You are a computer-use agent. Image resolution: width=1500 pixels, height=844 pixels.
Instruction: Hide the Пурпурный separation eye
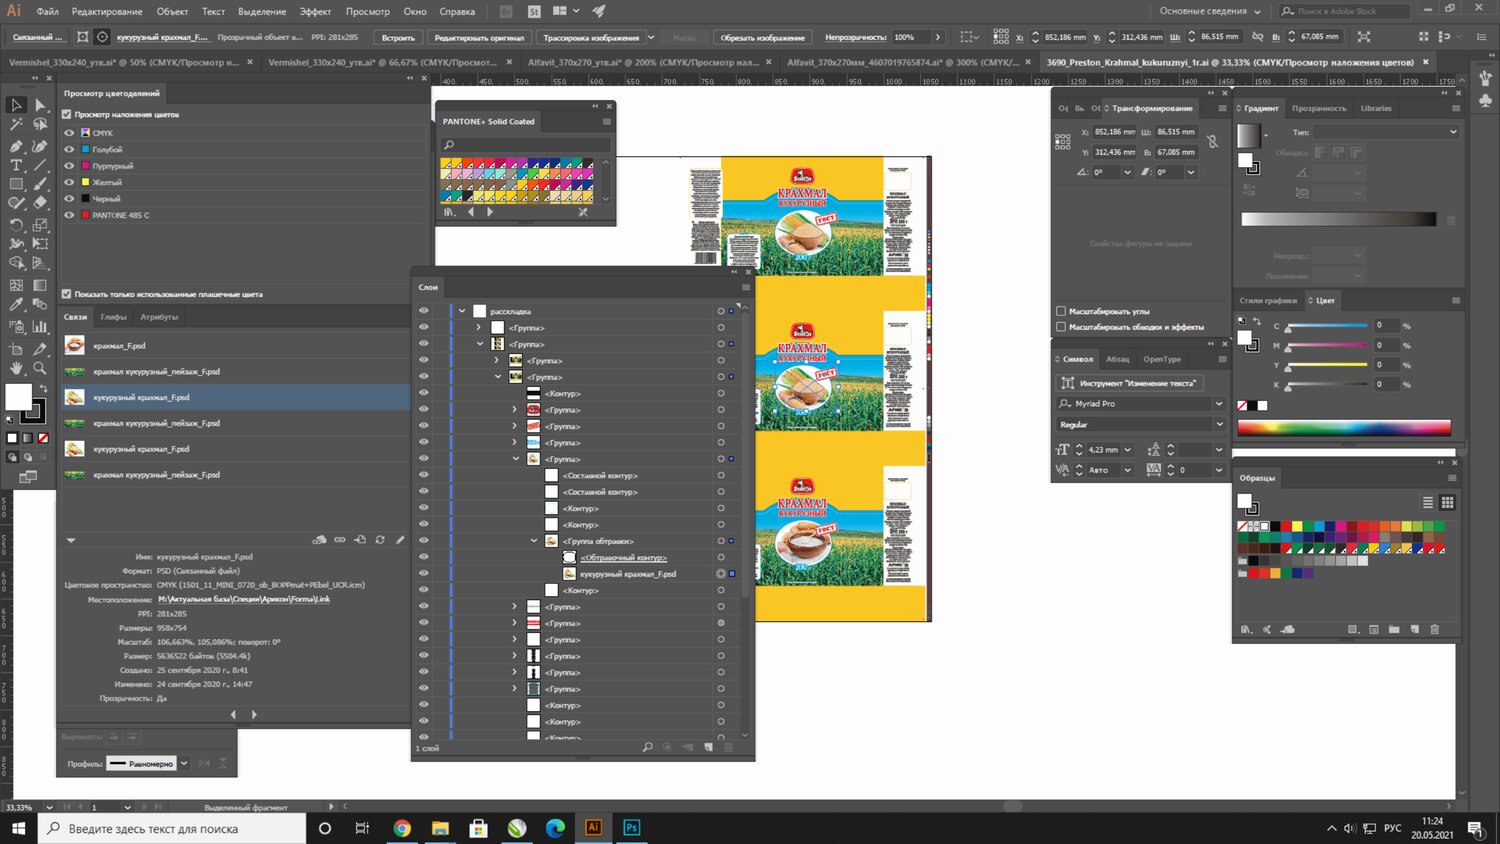[69, 166]
